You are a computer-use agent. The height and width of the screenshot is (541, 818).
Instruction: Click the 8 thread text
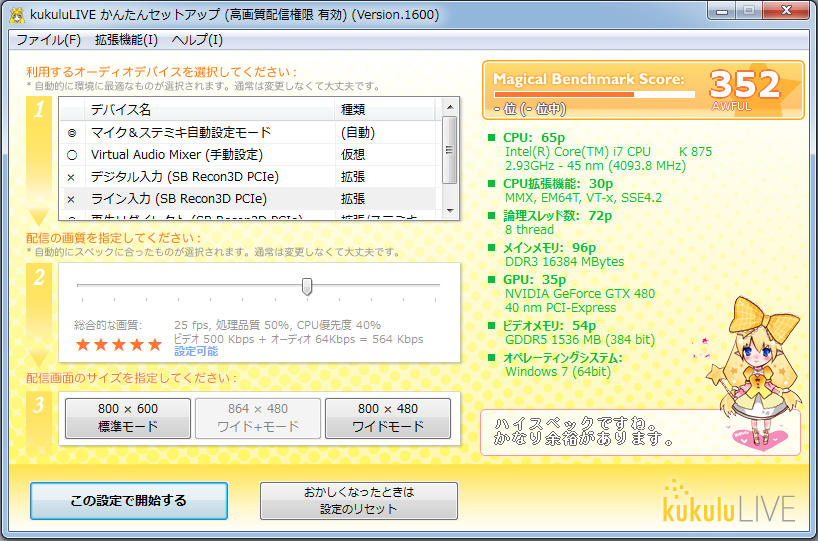530,230
